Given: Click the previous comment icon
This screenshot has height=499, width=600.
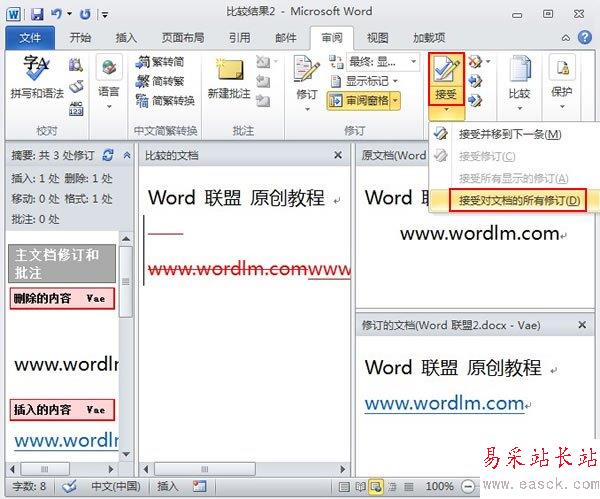Looking at the screenshot, I should (263, 82).
